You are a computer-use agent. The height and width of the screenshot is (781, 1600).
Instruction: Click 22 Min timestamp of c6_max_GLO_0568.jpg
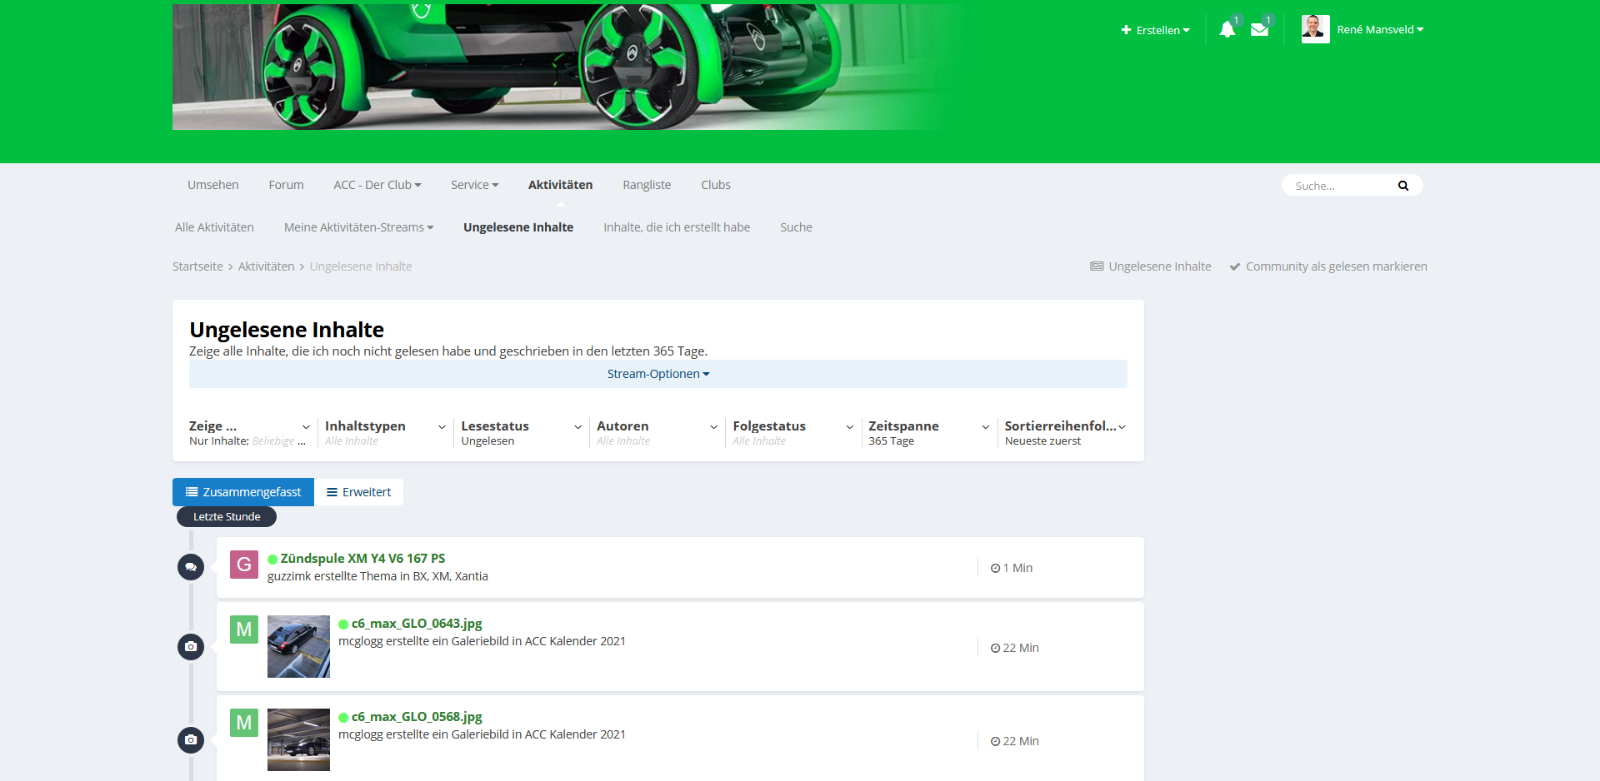pos(1015,741)
